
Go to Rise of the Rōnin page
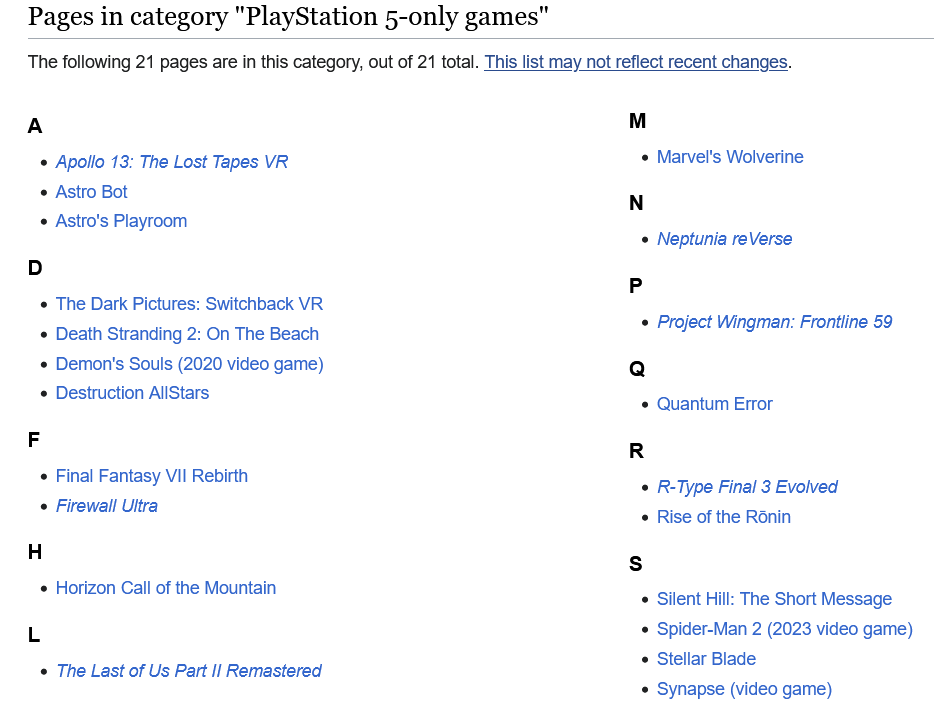[724, 517]
